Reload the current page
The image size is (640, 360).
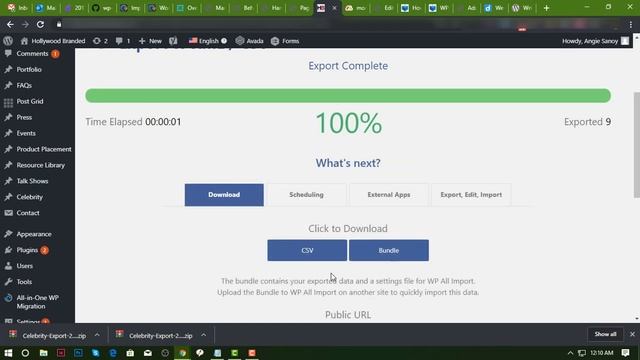[x=40, y=24]
